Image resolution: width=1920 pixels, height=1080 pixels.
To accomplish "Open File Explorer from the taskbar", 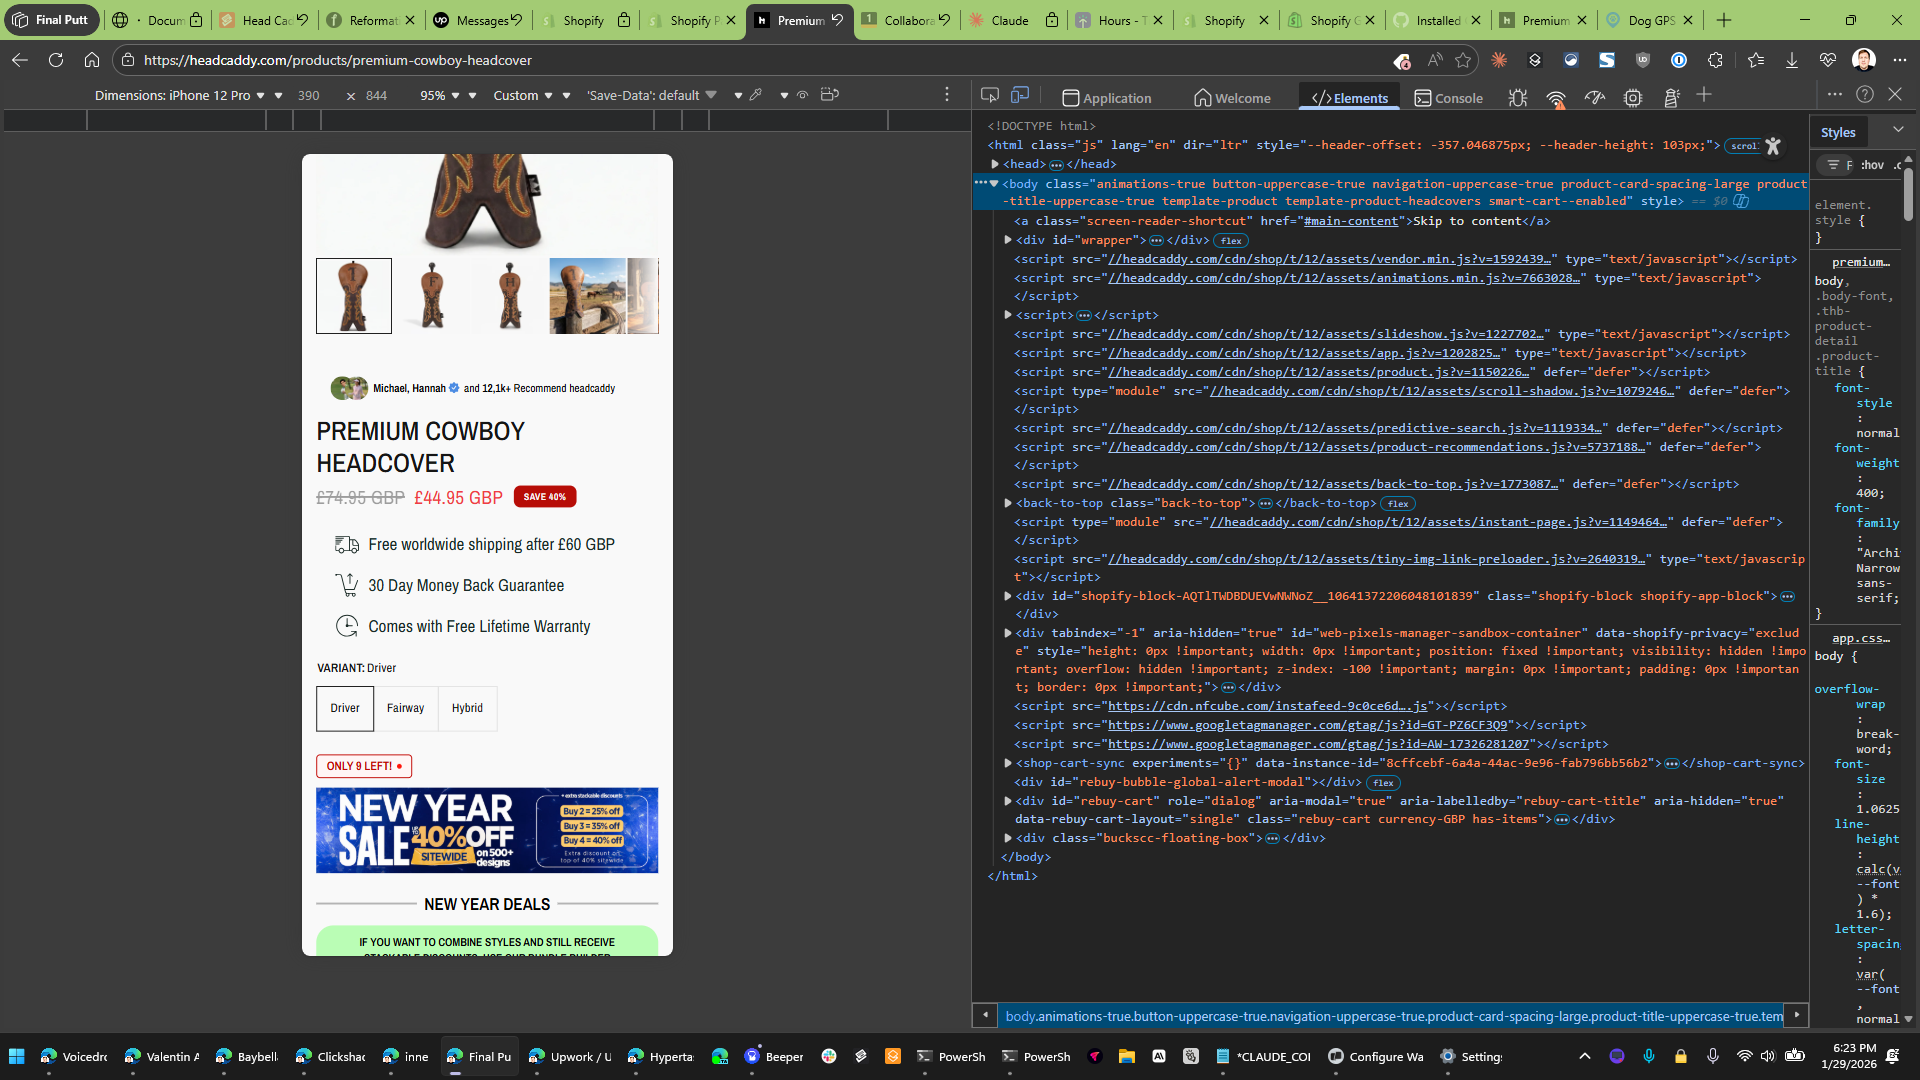I will click(1127, 1056).
